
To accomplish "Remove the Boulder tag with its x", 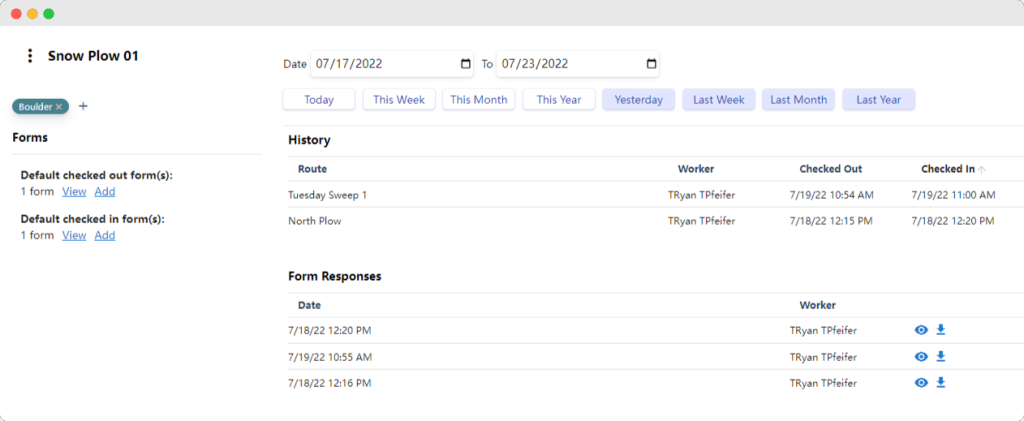I will coord(59,106).
